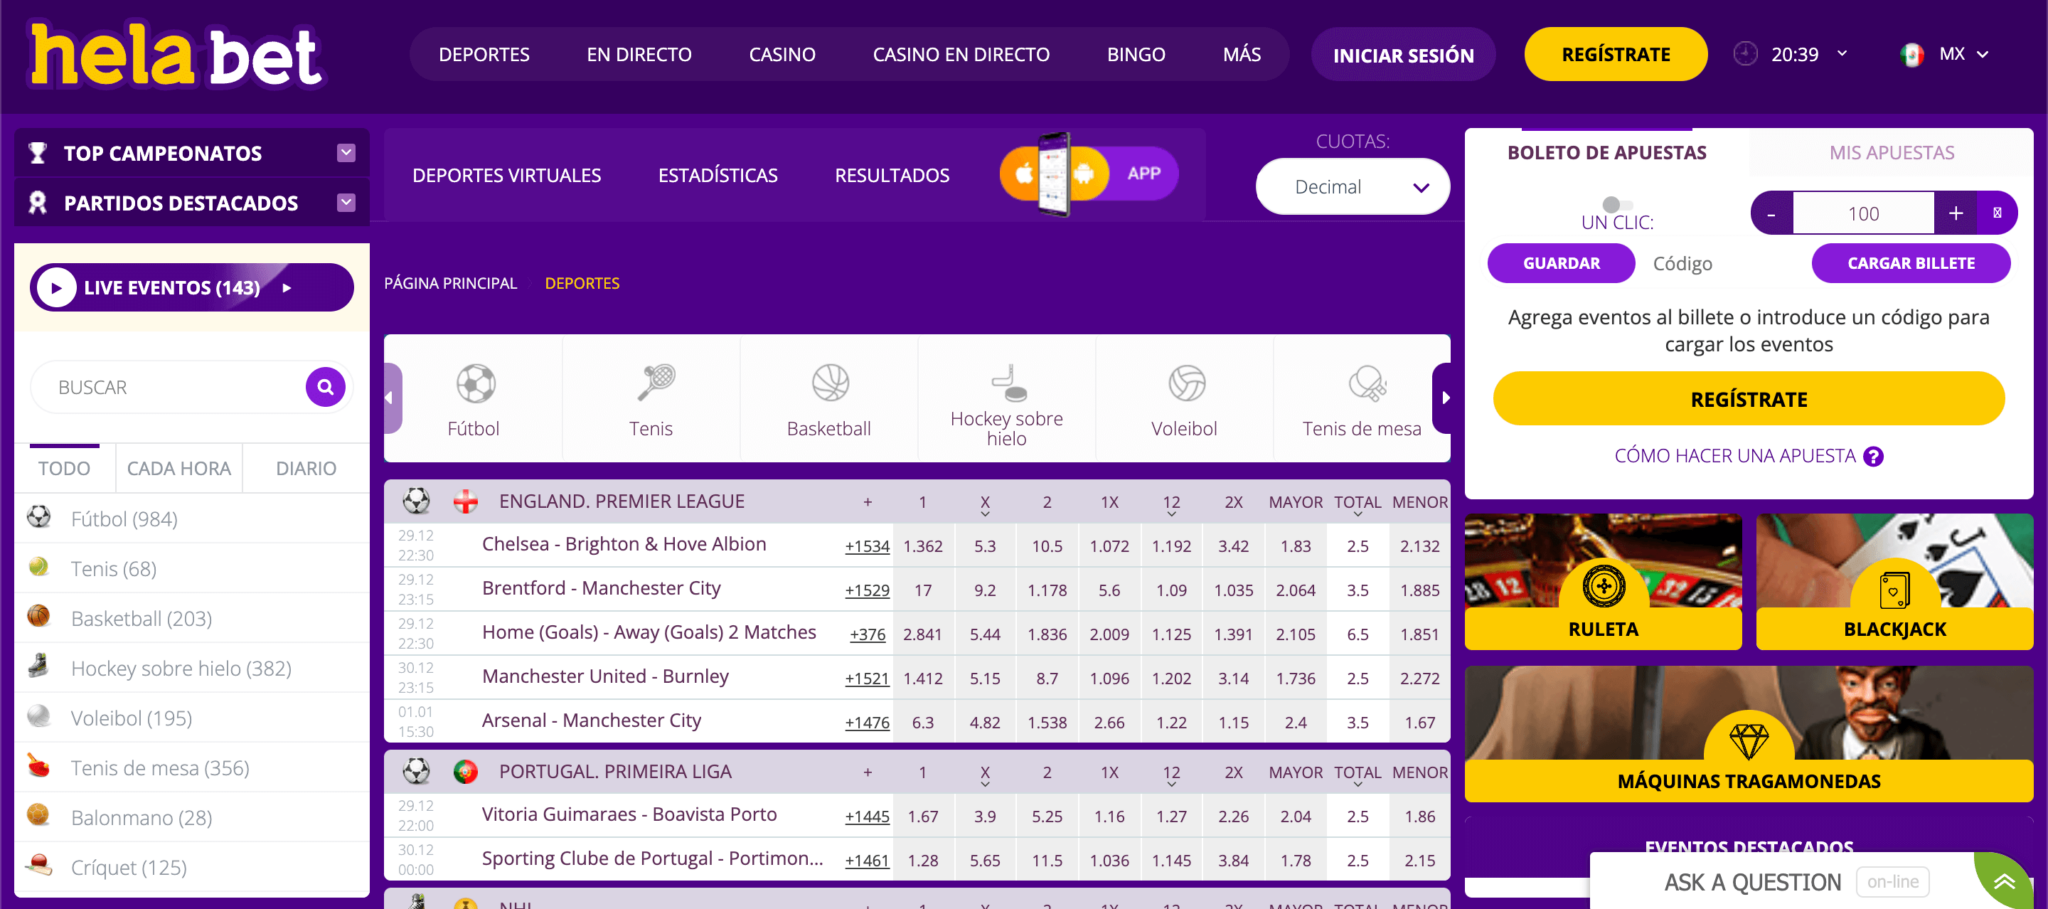Screen dimensions: 2048x909
Task: Decrease stake with minus button
Action: 1772,213
